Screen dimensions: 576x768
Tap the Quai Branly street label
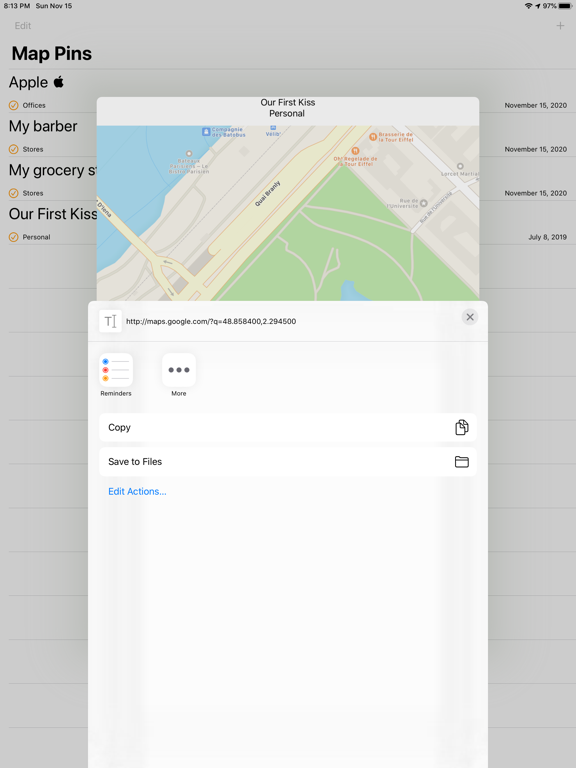point(268,193)
